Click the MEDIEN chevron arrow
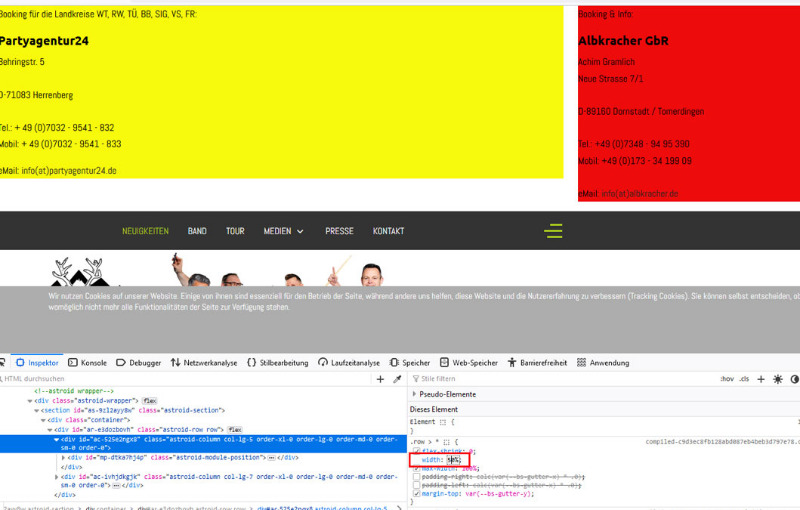 [x=300, y=232]
